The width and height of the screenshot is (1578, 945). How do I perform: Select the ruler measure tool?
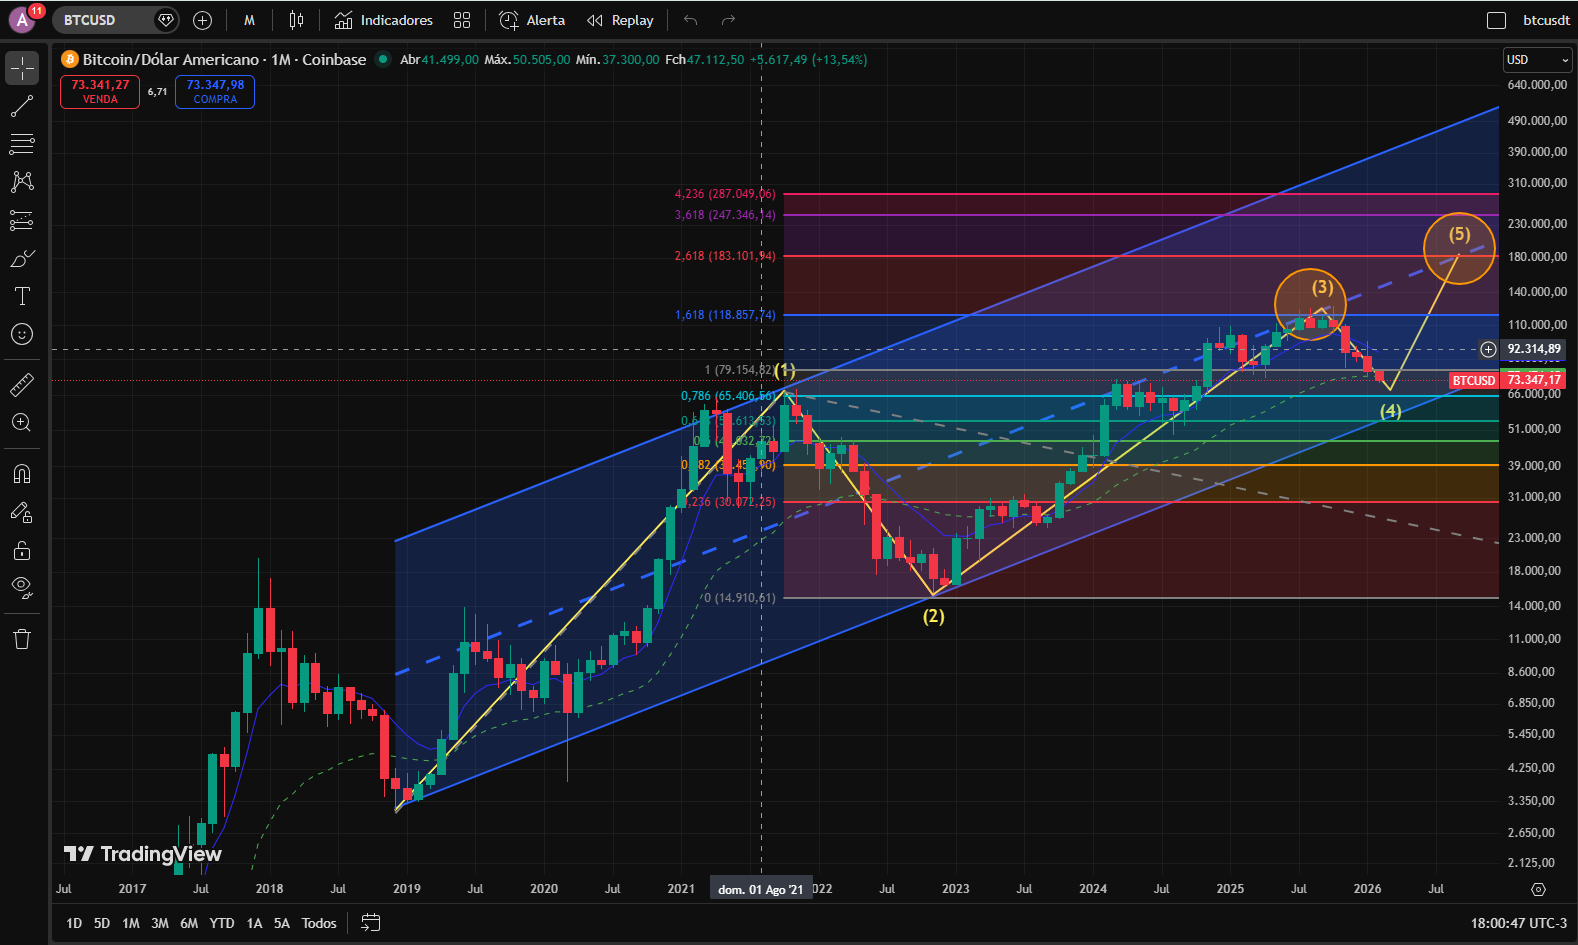point(22,384)
